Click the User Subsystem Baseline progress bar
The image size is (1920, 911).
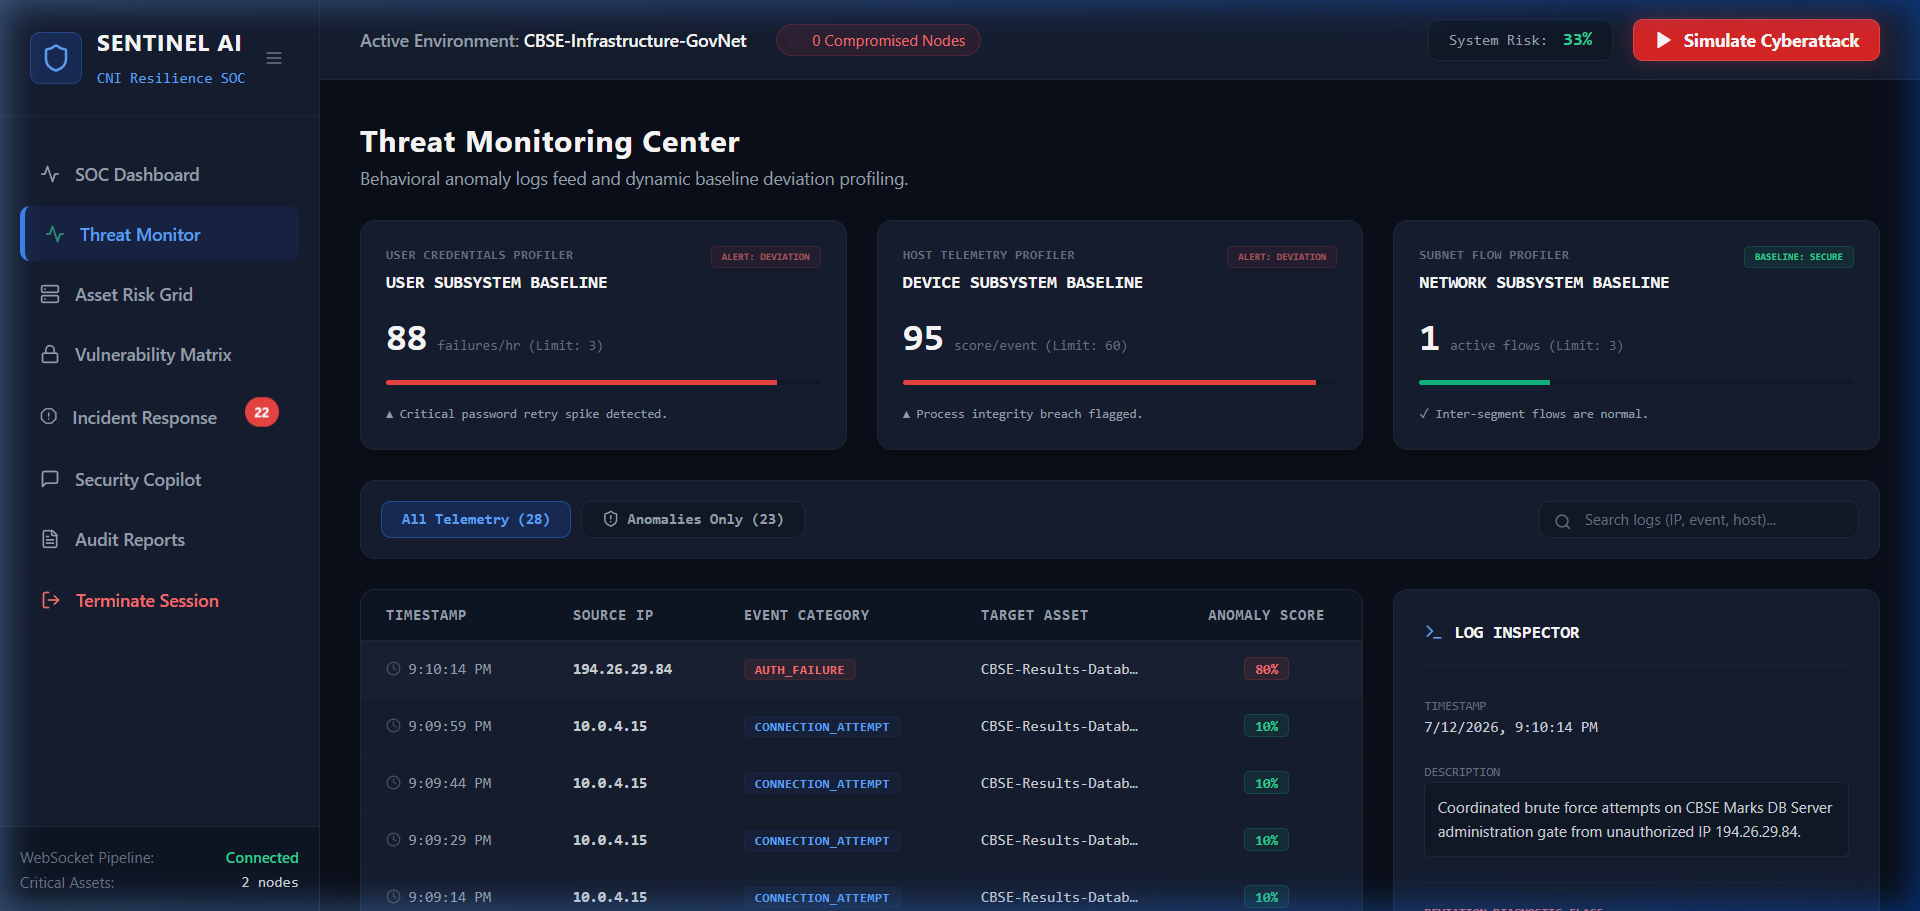pos(603,382)
